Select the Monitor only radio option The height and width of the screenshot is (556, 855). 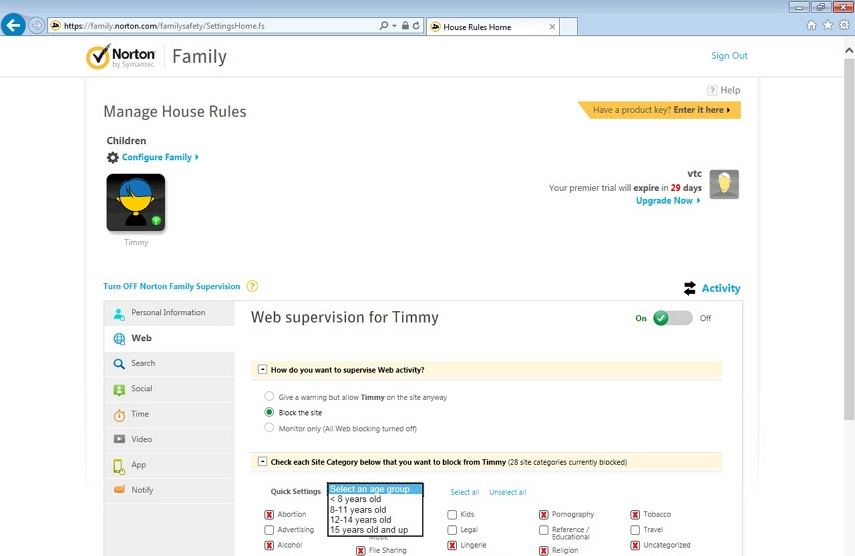(x=269, y=428)
